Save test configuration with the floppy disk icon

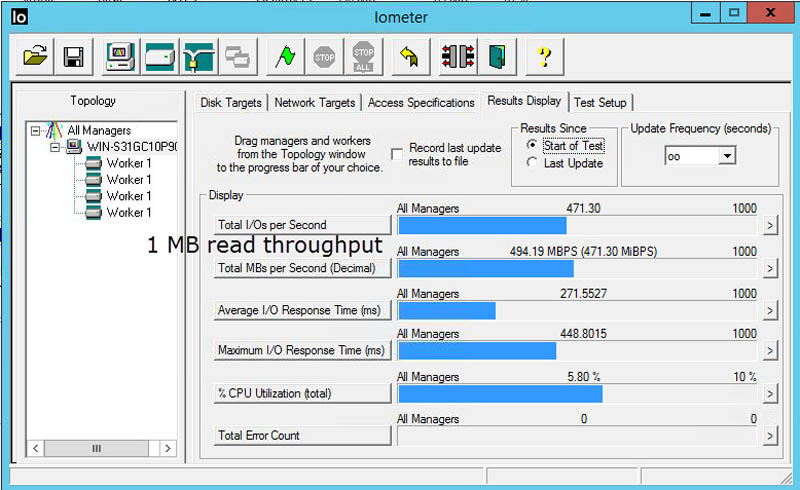73,56
